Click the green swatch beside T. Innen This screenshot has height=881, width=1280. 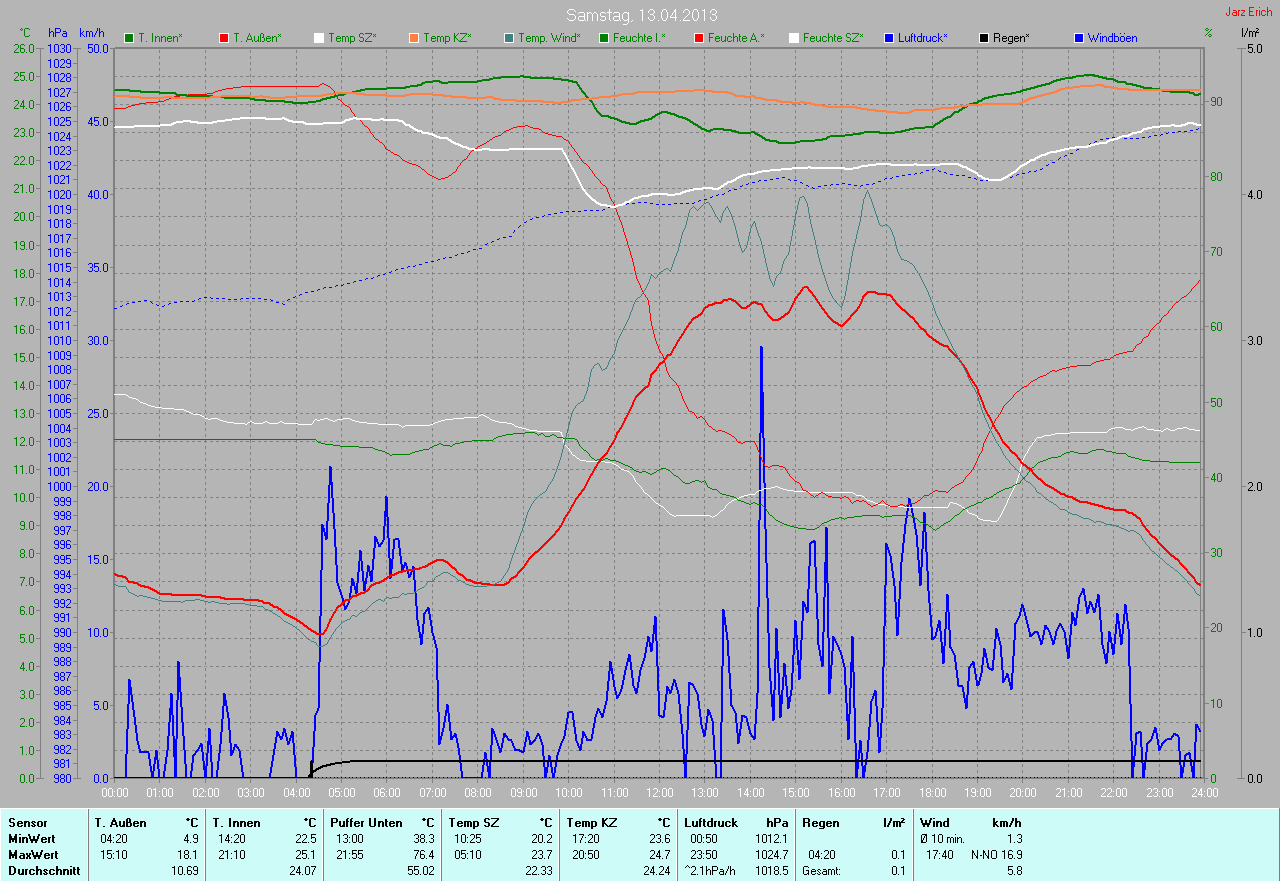pos(129,38)
